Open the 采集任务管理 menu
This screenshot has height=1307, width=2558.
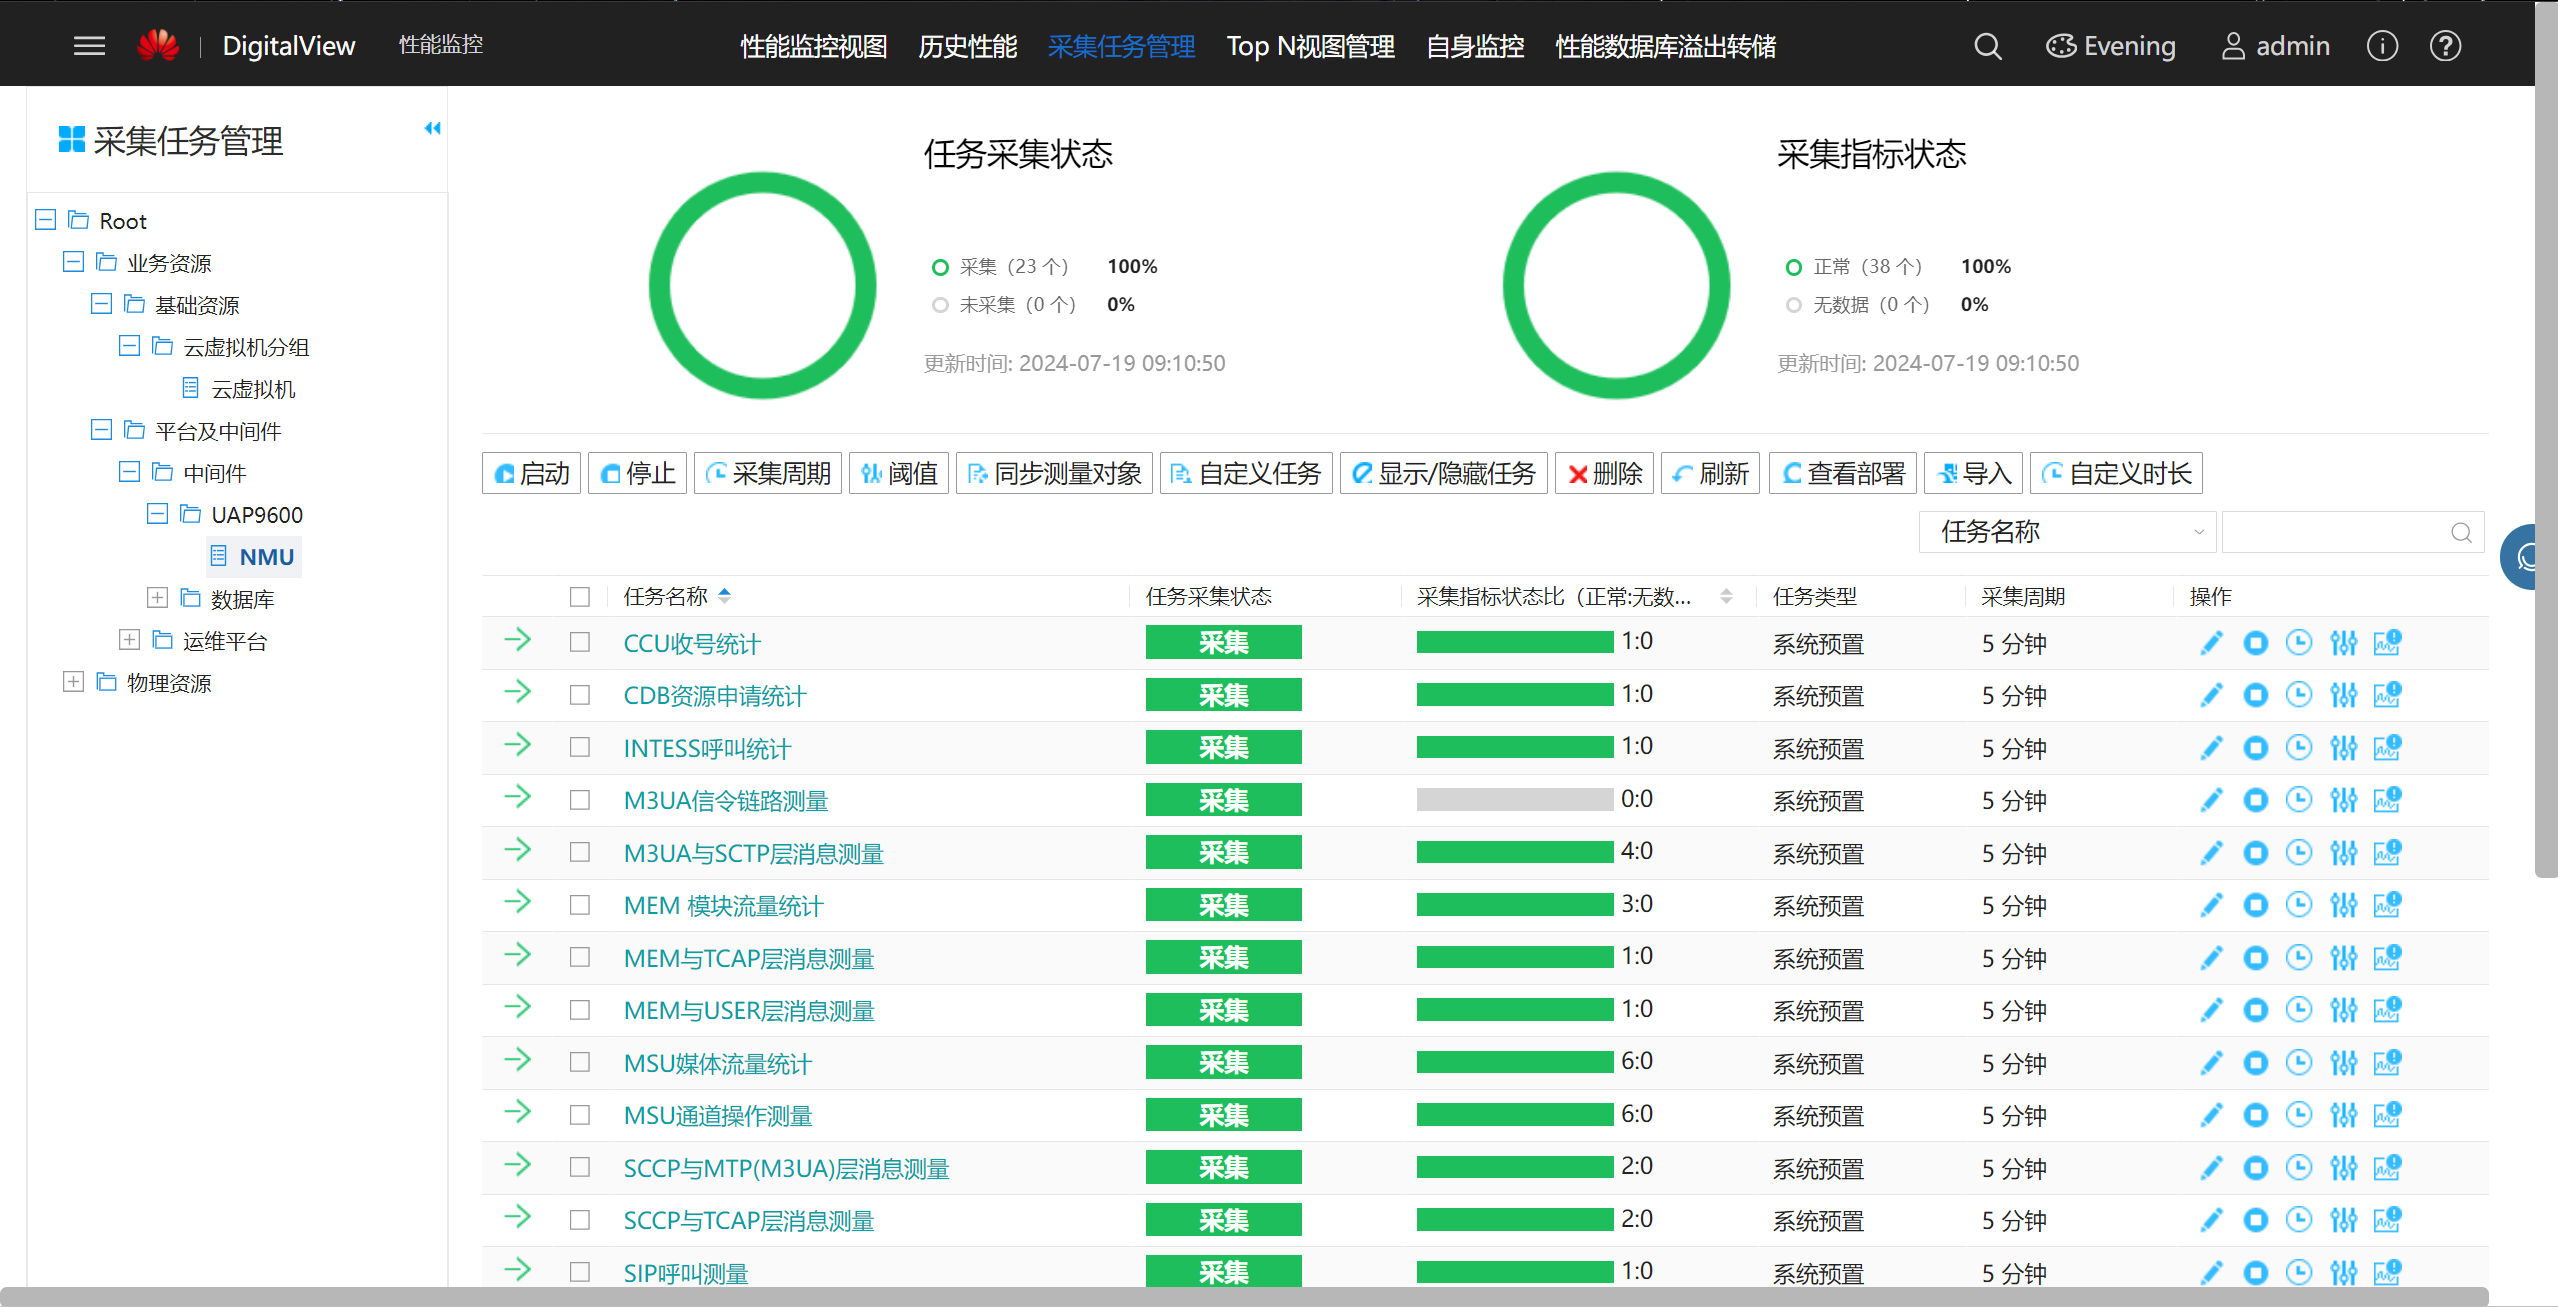(x=1122, y=46)
